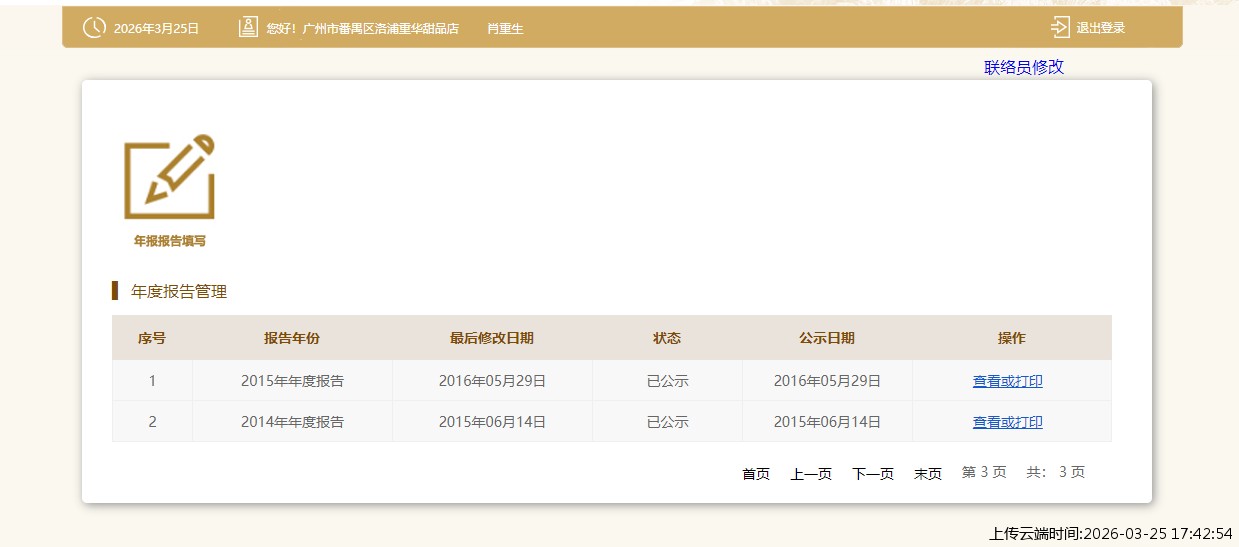Click the user profile icon beside the greeting
The image size is (1239, 547).
coord(248,28)
